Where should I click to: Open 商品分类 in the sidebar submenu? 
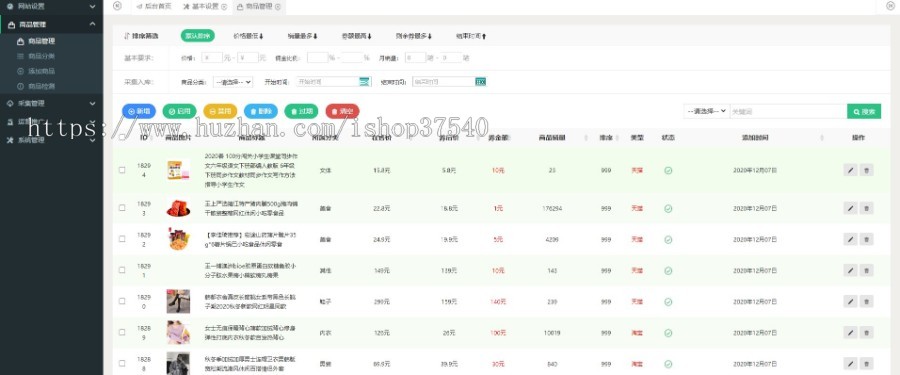(41, 56)
